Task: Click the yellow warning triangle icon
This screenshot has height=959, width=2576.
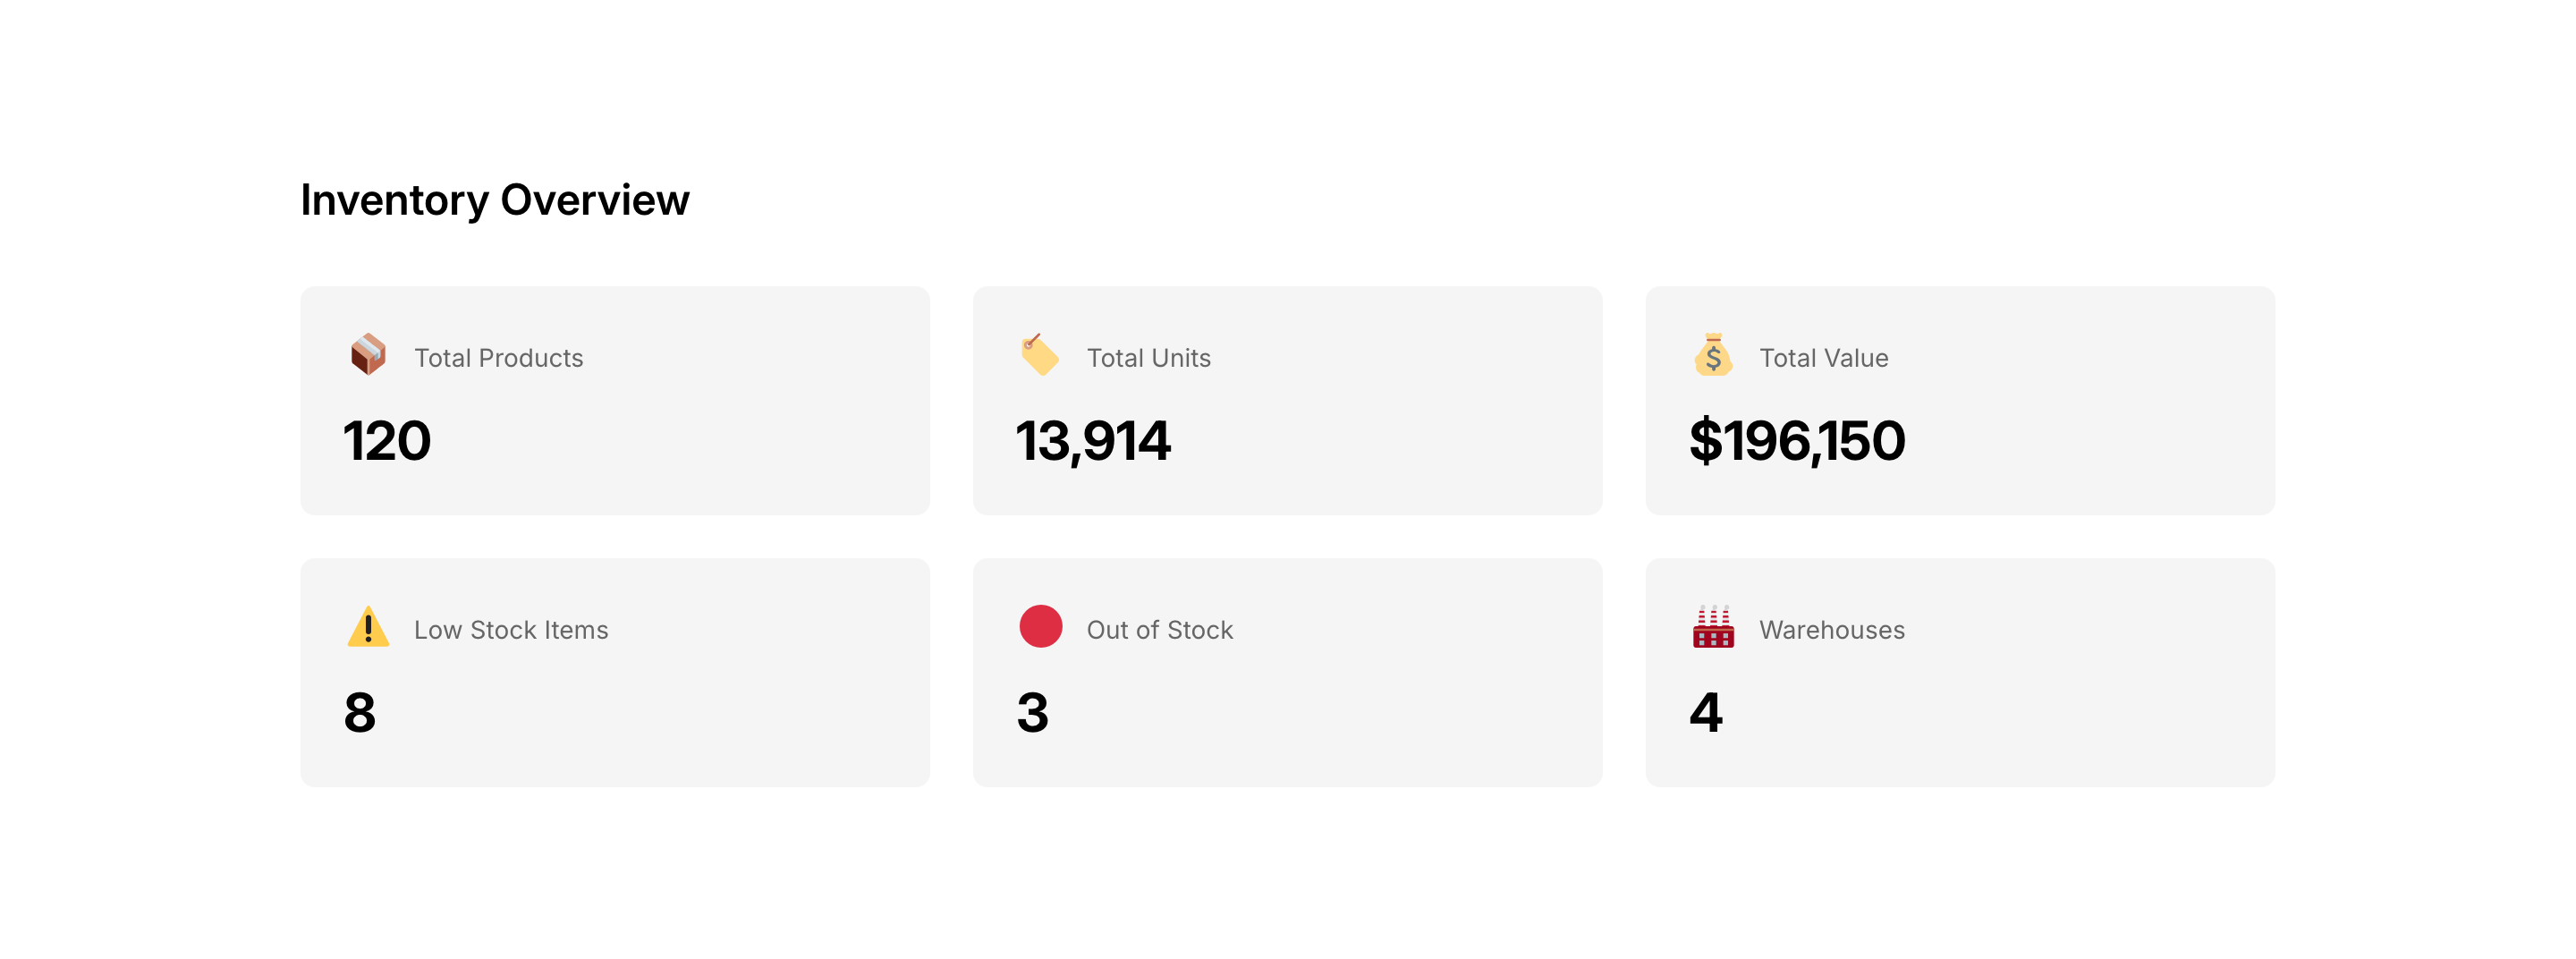Action: point(368,627)
